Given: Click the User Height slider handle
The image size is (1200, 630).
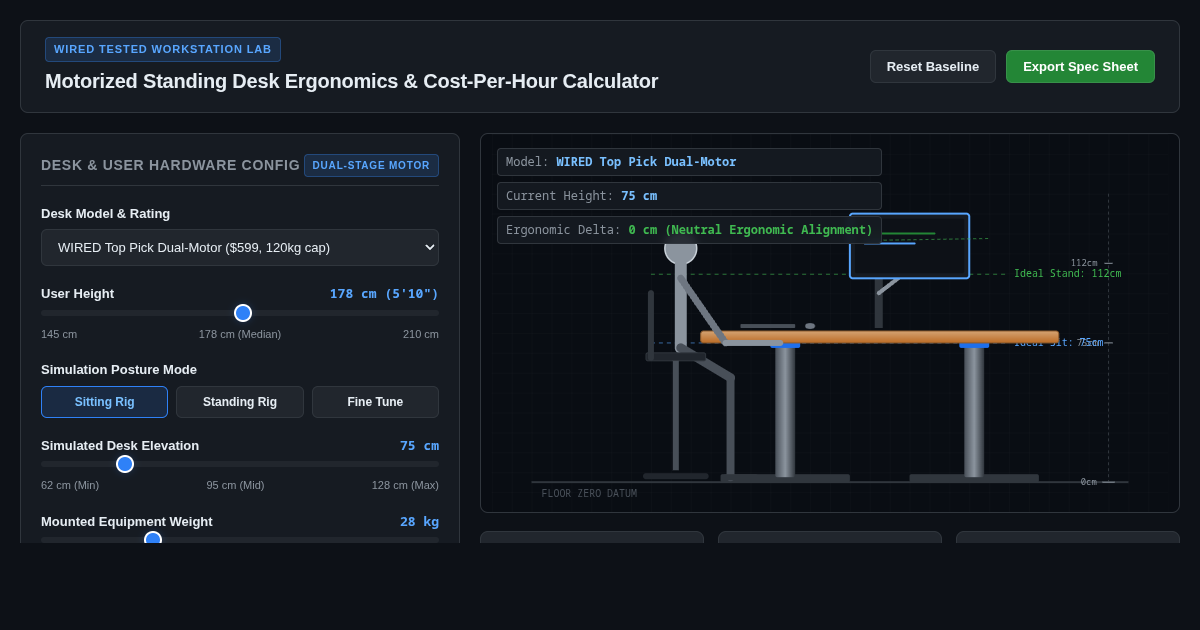Looking at the screenshot, I should (243, 313).
